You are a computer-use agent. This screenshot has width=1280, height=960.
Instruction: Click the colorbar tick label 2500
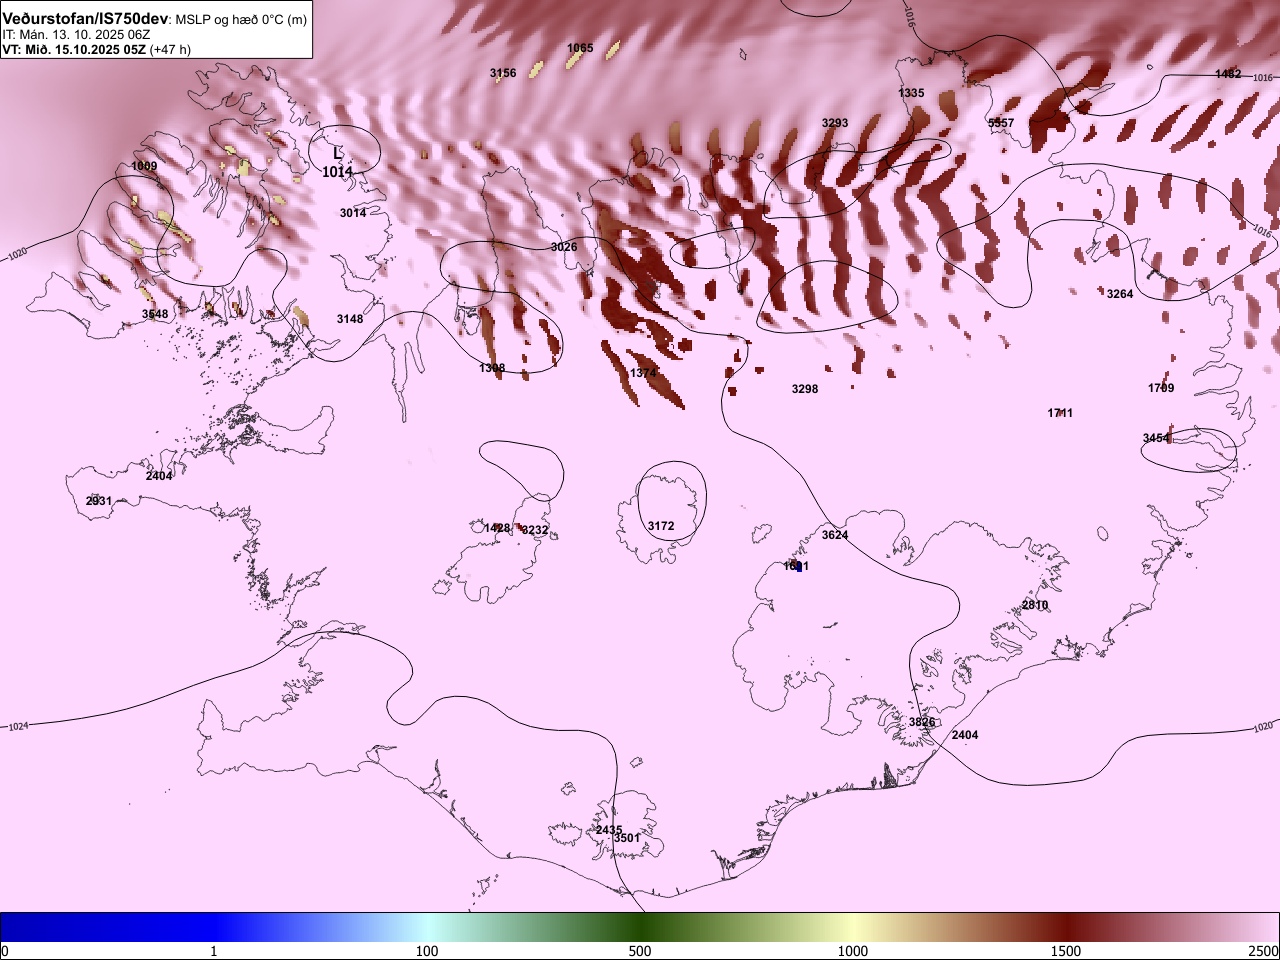tap(1264, 951)
